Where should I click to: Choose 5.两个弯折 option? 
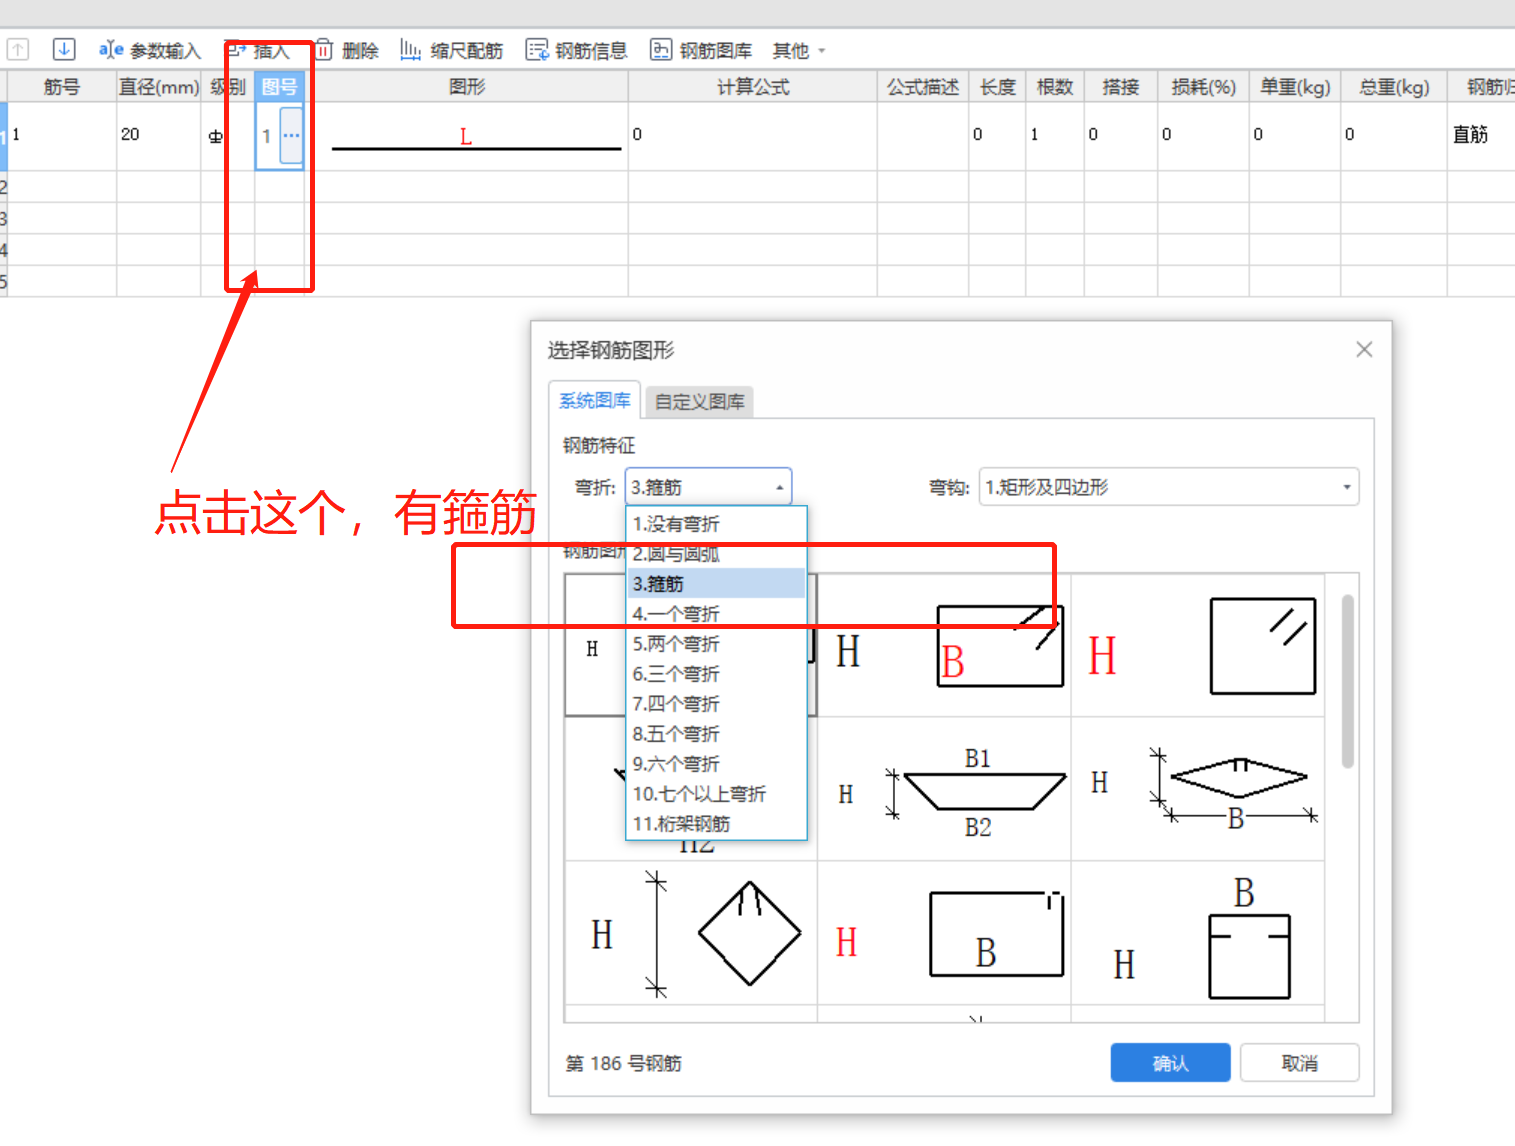716,644
